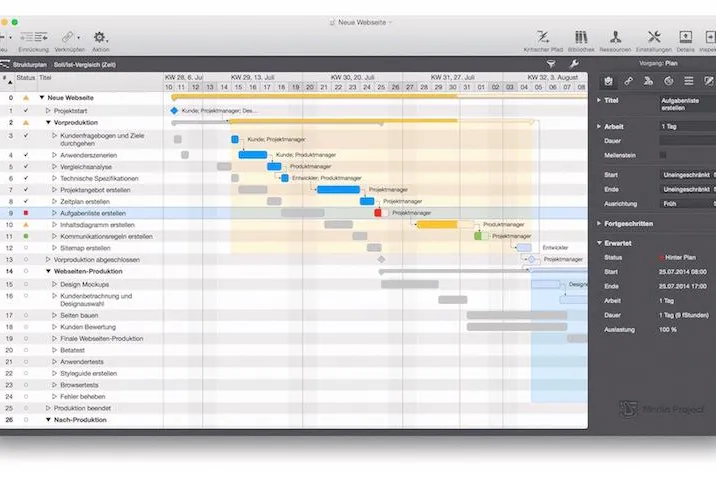Expand the Fortgeschritten section
716x477 pixels.
pos(599,224)
